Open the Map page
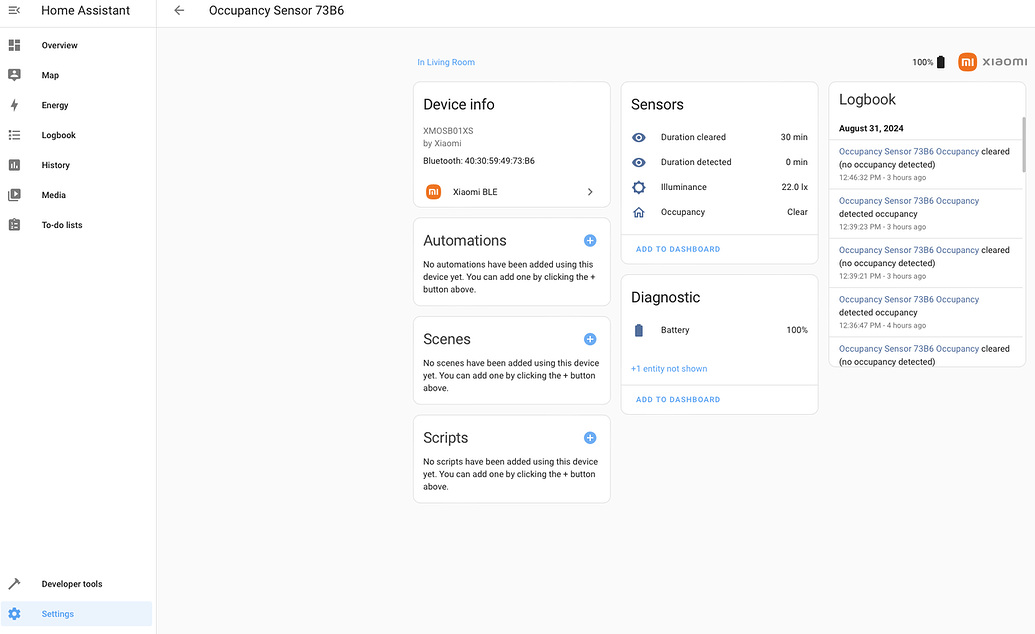The image size is (1035, 634). 50,75
